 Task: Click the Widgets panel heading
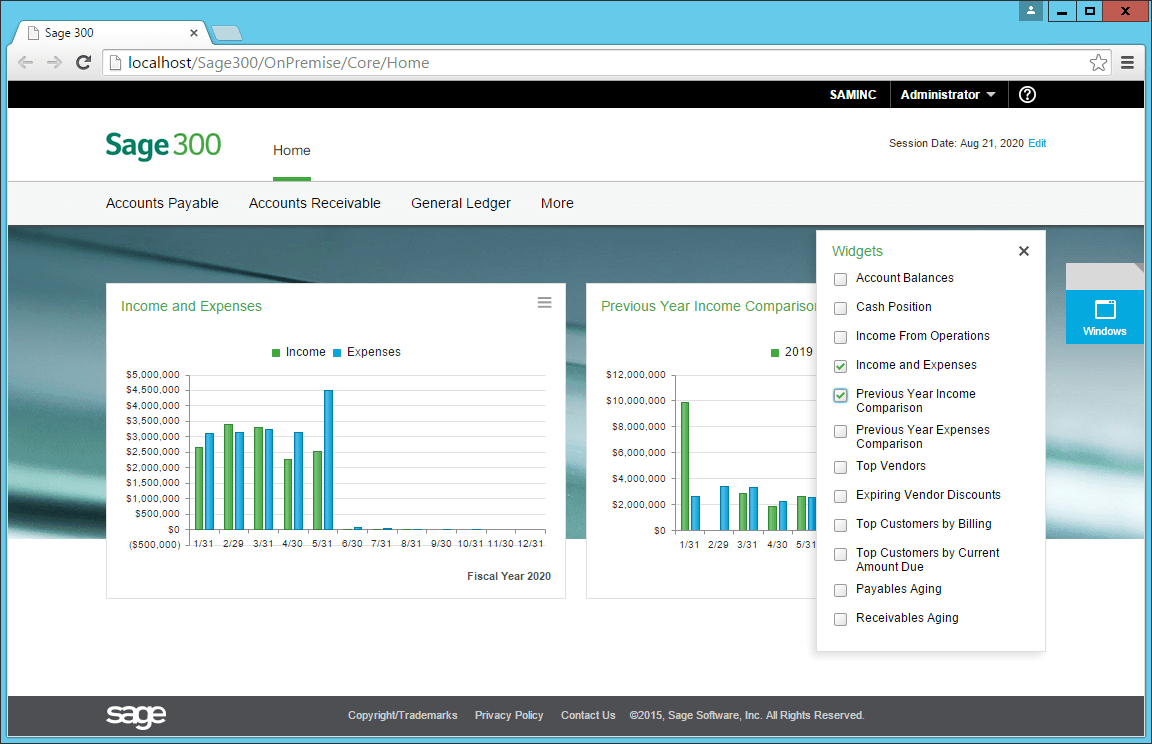[857, 251]
